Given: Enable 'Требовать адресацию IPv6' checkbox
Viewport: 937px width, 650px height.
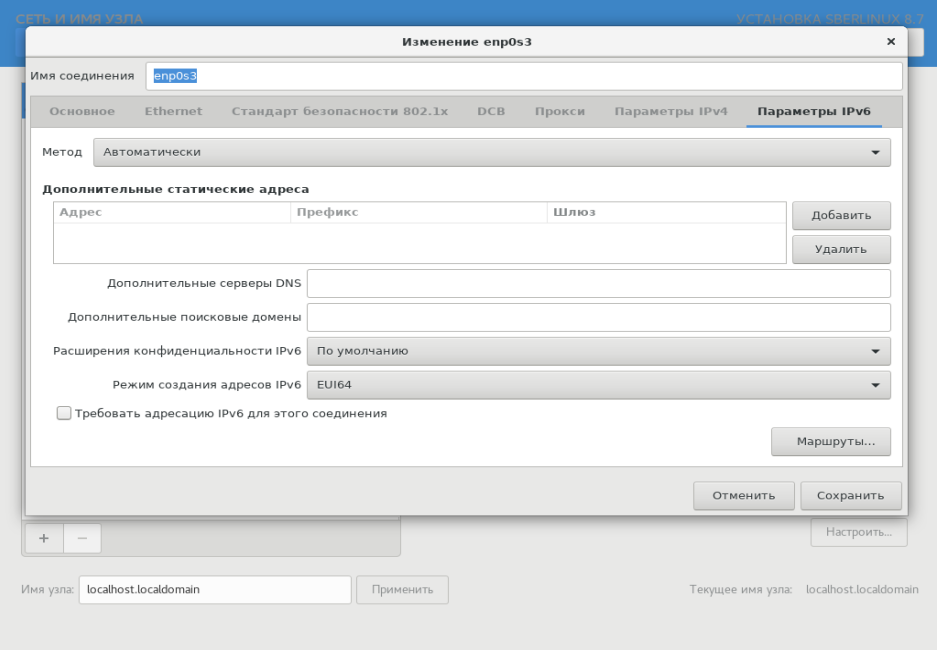Looking at the screenshot, I should click(65, 413).
